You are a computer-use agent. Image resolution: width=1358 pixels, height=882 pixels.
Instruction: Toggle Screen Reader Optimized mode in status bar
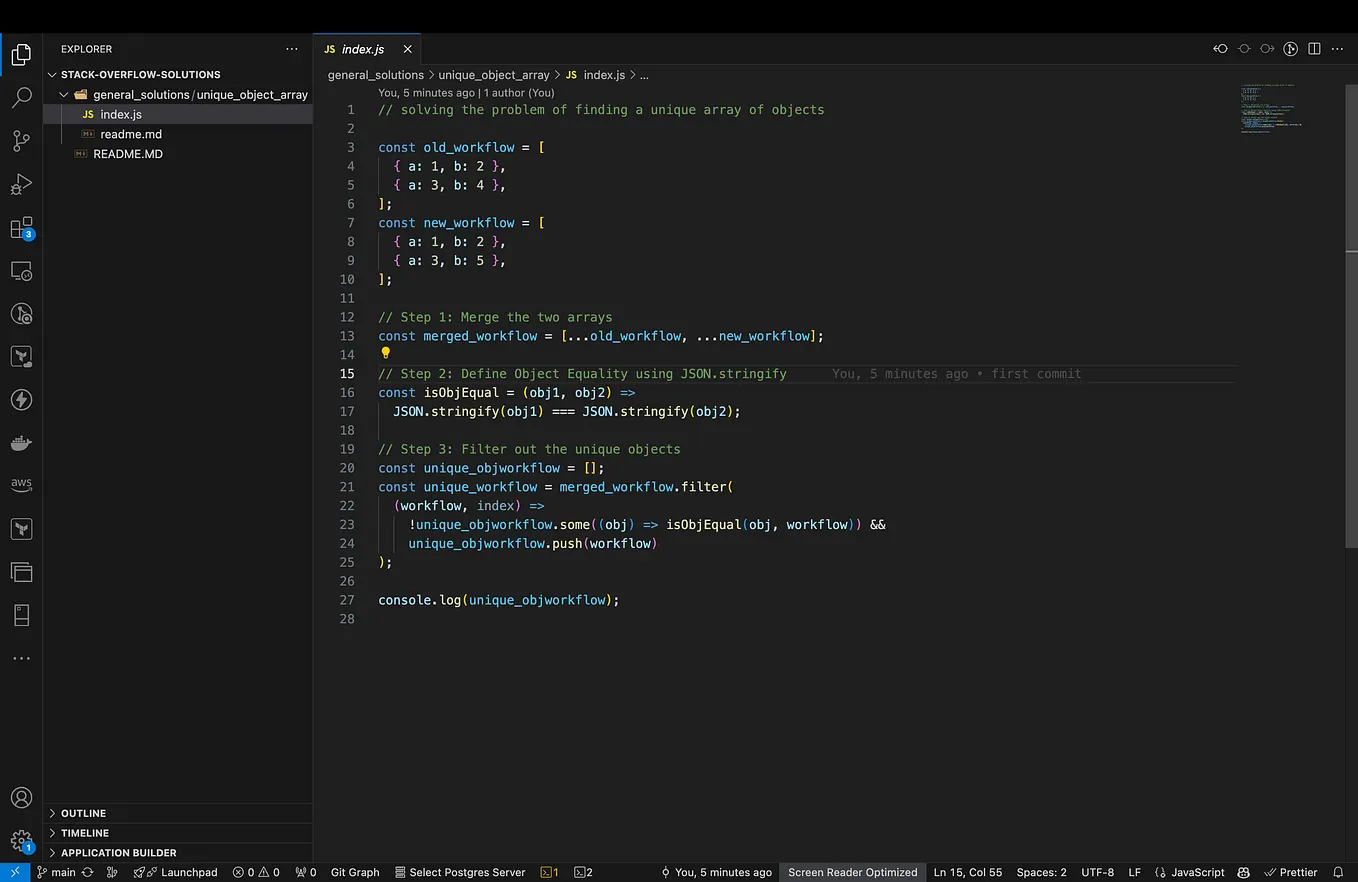pos(852,872)
